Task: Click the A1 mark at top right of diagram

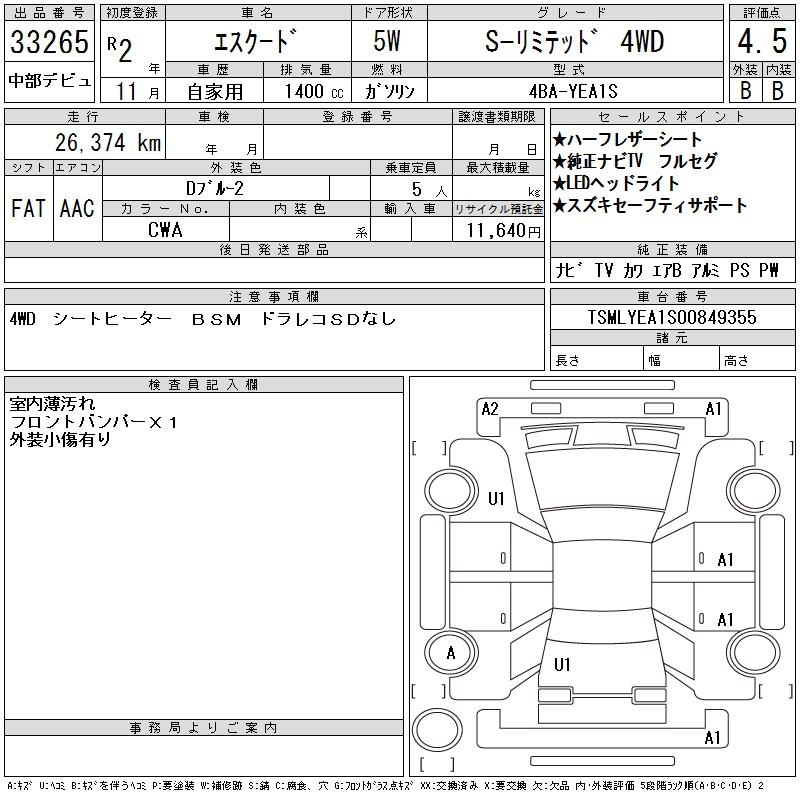Action: click(x=714, y=408)
